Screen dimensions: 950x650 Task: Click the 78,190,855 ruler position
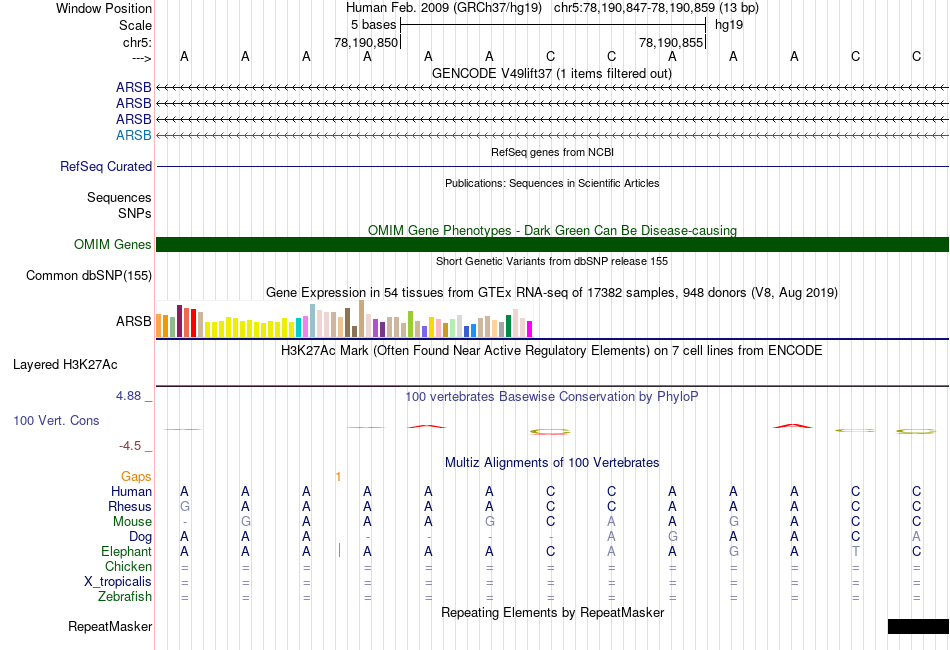click(x=671, y=42)
